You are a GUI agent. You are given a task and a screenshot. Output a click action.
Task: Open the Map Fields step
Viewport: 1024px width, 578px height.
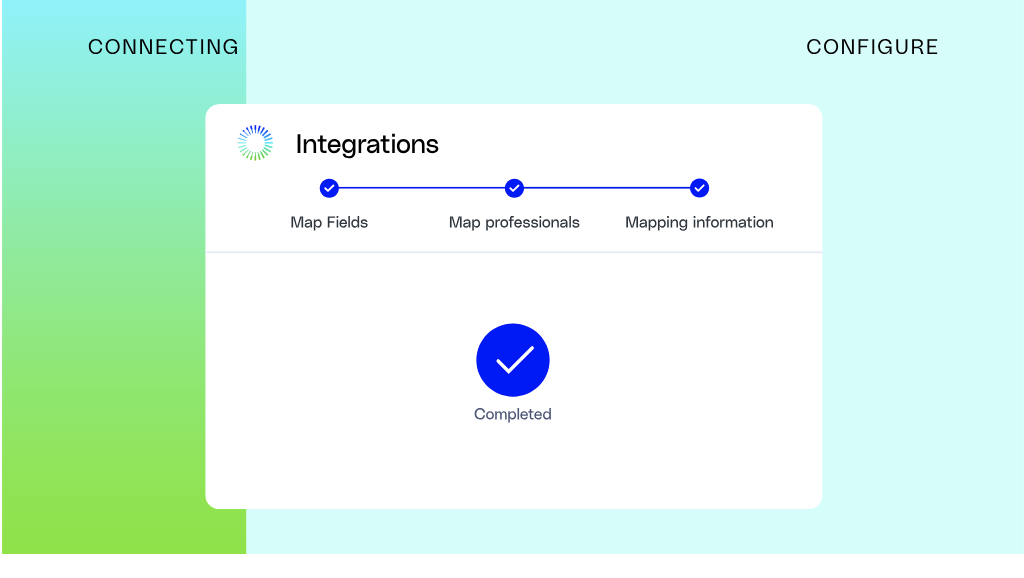click(329, 222)
